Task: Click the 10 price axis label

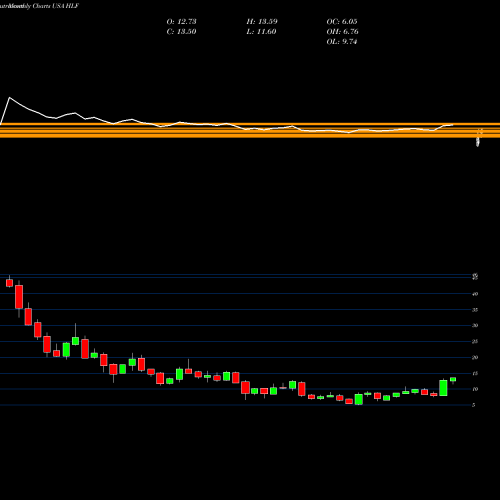Action: 475,389
